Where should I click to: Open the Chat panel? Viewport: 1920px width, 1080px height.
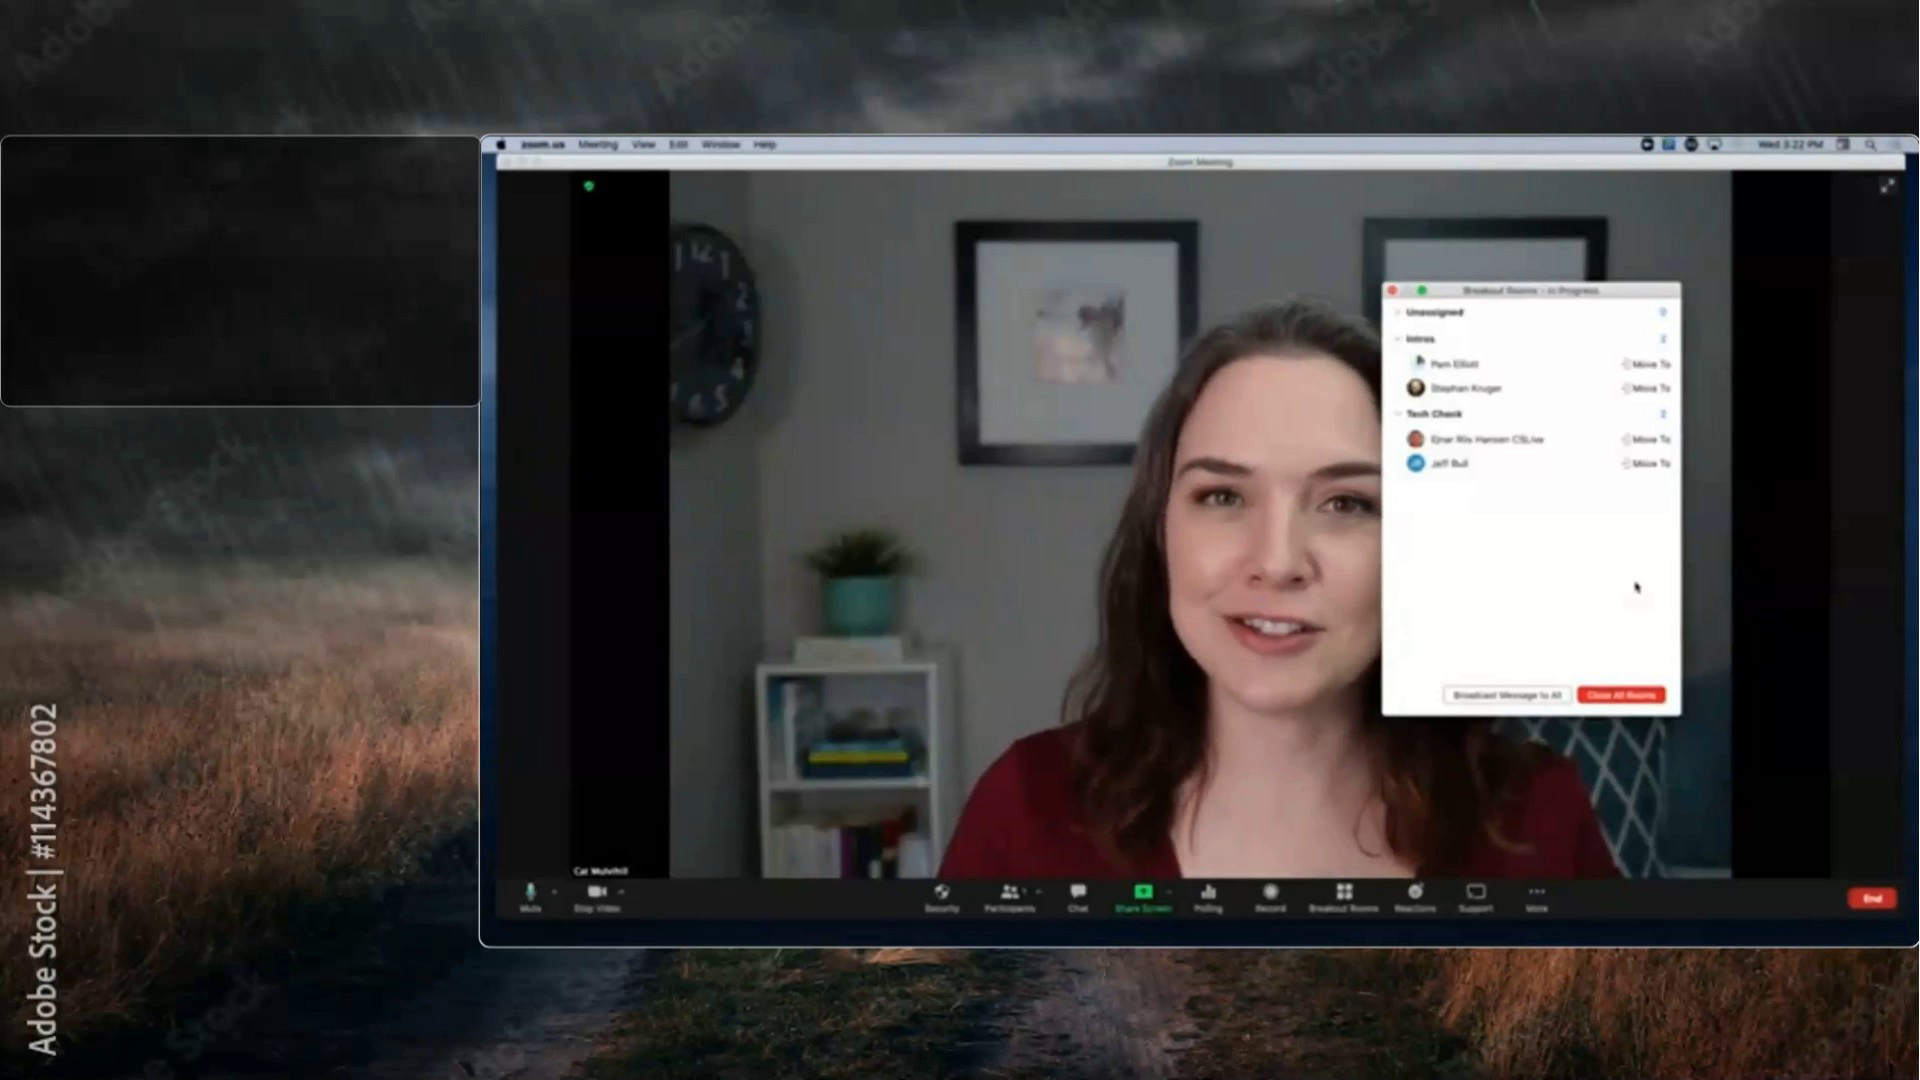tap(1077, 897)
